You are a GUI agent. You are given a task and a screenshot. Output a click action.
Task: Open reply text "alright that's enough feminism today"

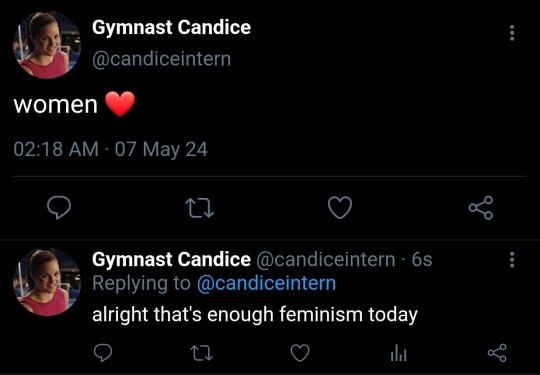pos(255,314)
